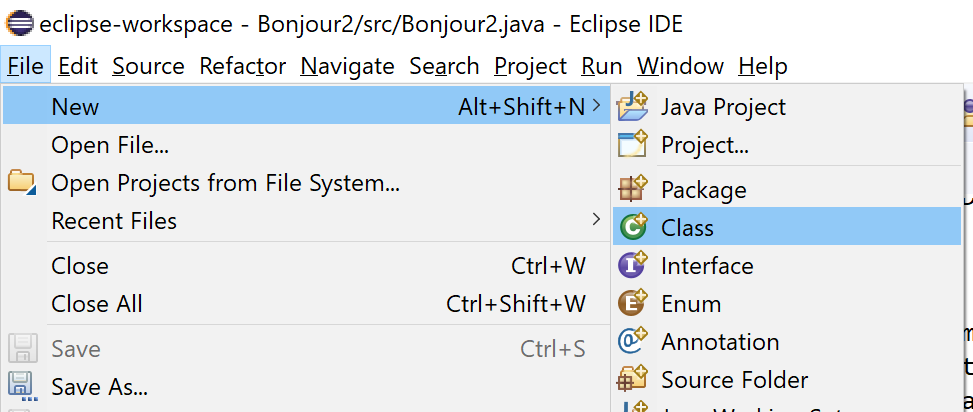Click the brown Enum icon
Viewport: 973px width, 412px height.
633,303
